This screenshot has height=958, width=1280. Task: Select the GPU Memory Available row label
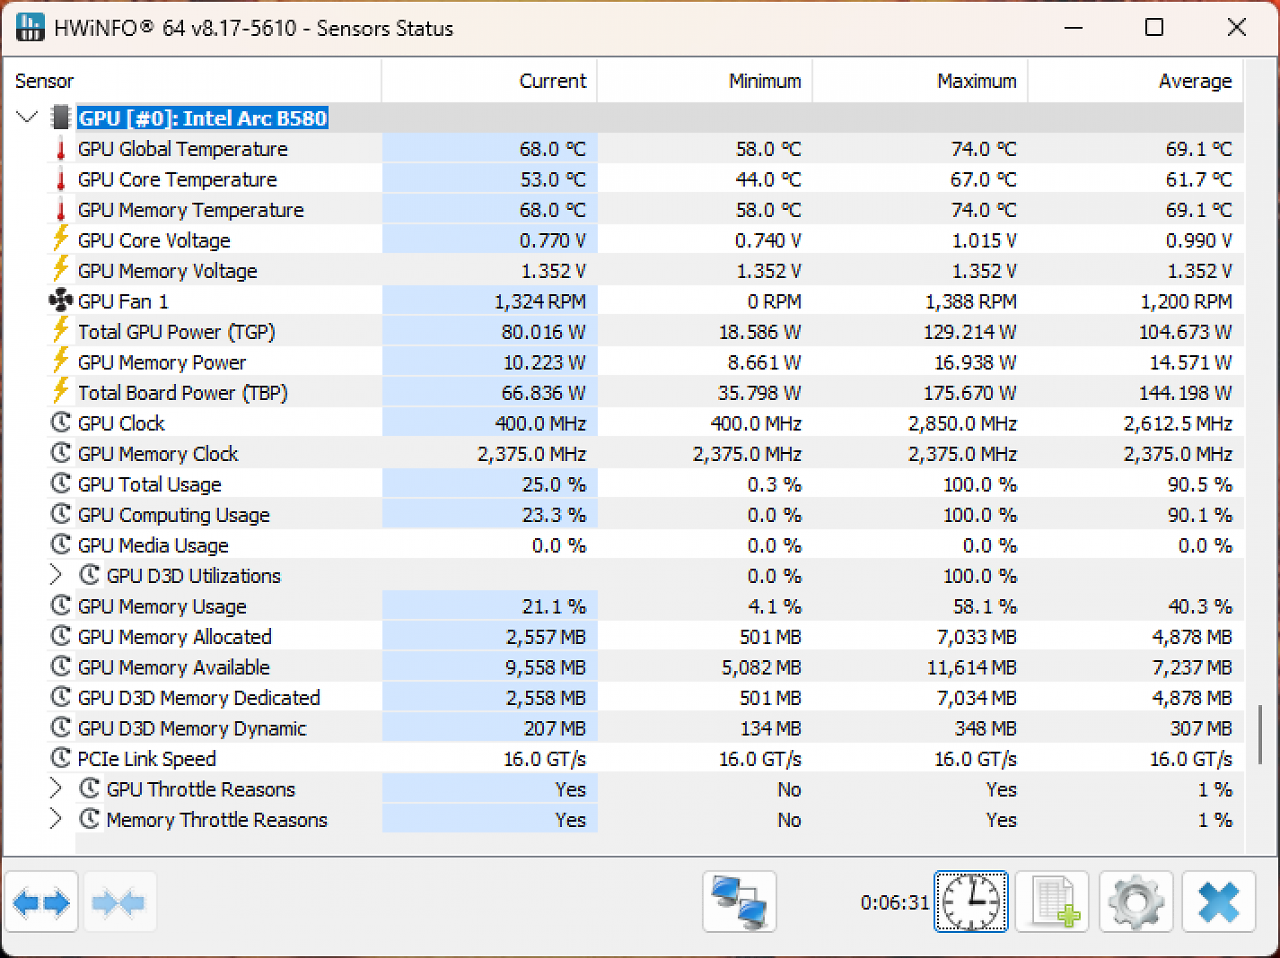174,667
